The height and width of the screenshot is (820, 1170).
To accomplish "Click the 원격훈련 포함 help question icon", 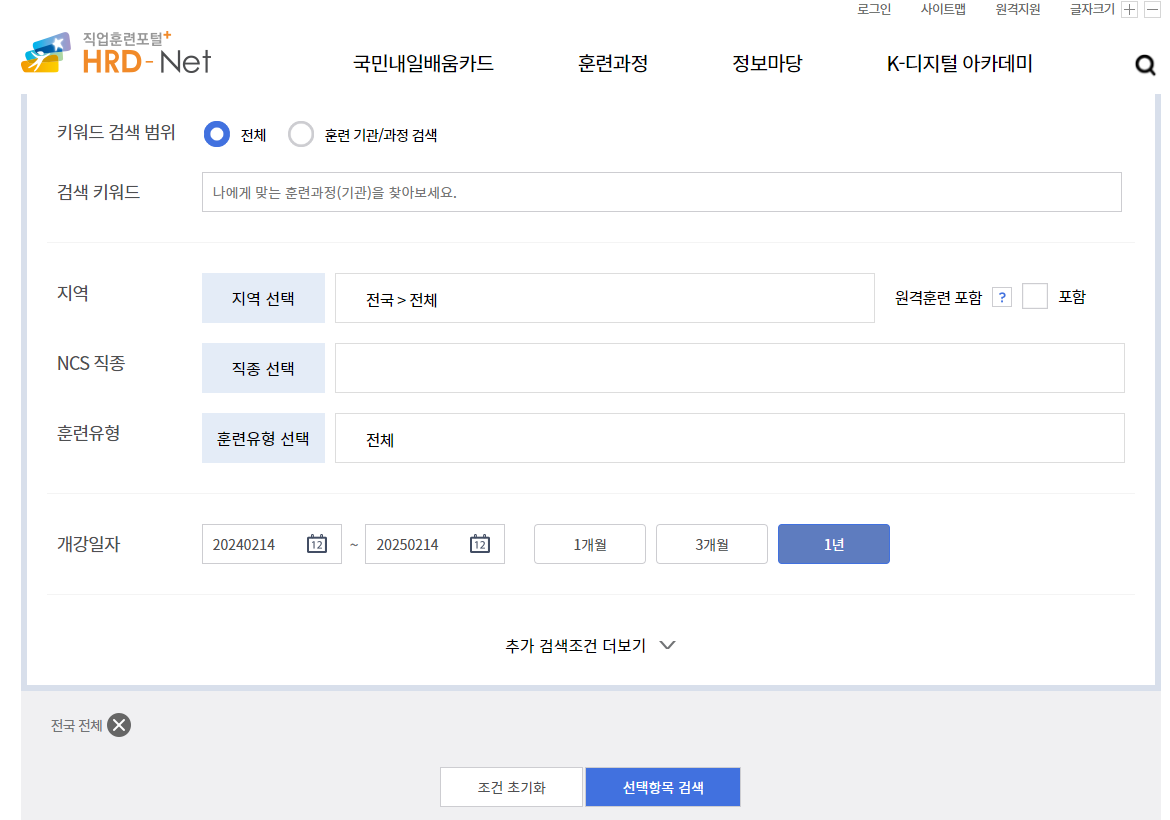I will click(1001, 297).
